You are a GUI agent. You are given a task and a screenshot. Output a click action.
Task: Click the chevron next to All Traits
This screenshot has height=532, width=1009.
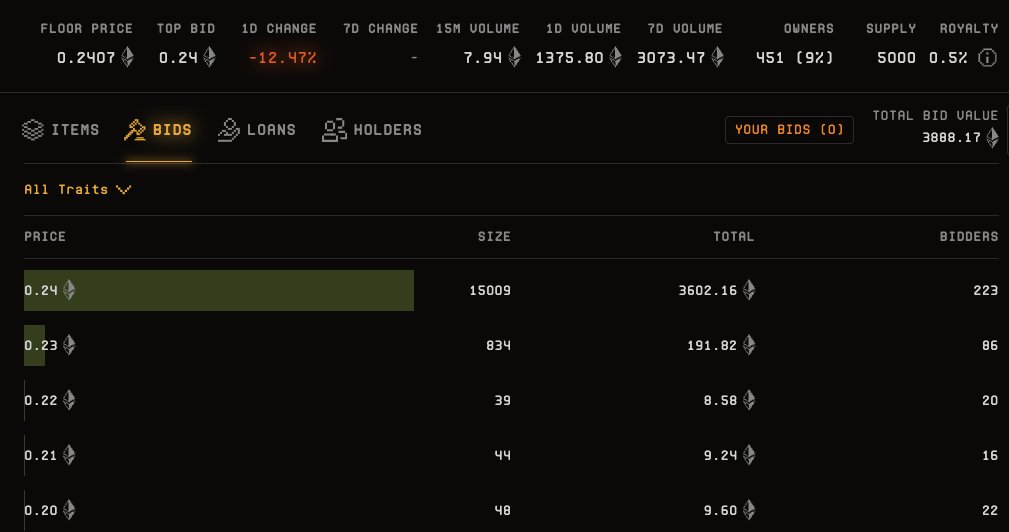(x=124, y=190)
